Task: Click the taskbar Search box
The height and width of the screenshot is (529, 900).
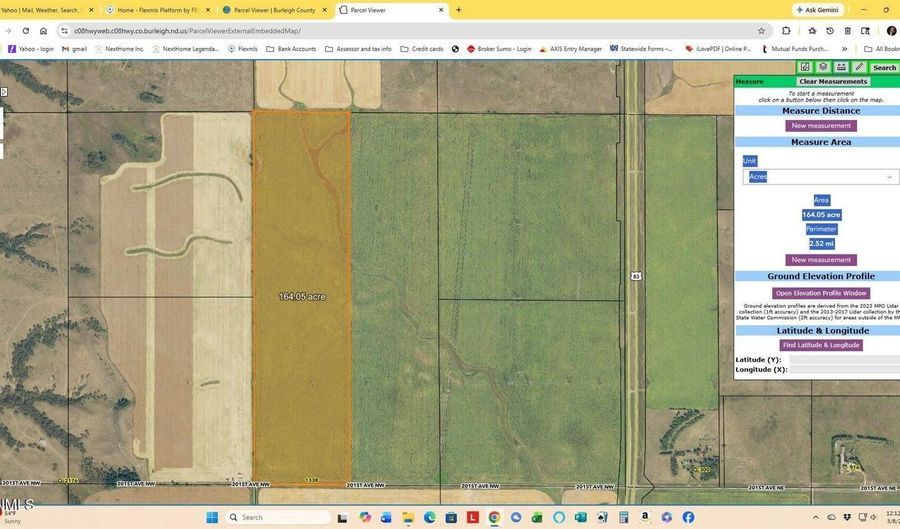Action: click(x=278, y=517)
